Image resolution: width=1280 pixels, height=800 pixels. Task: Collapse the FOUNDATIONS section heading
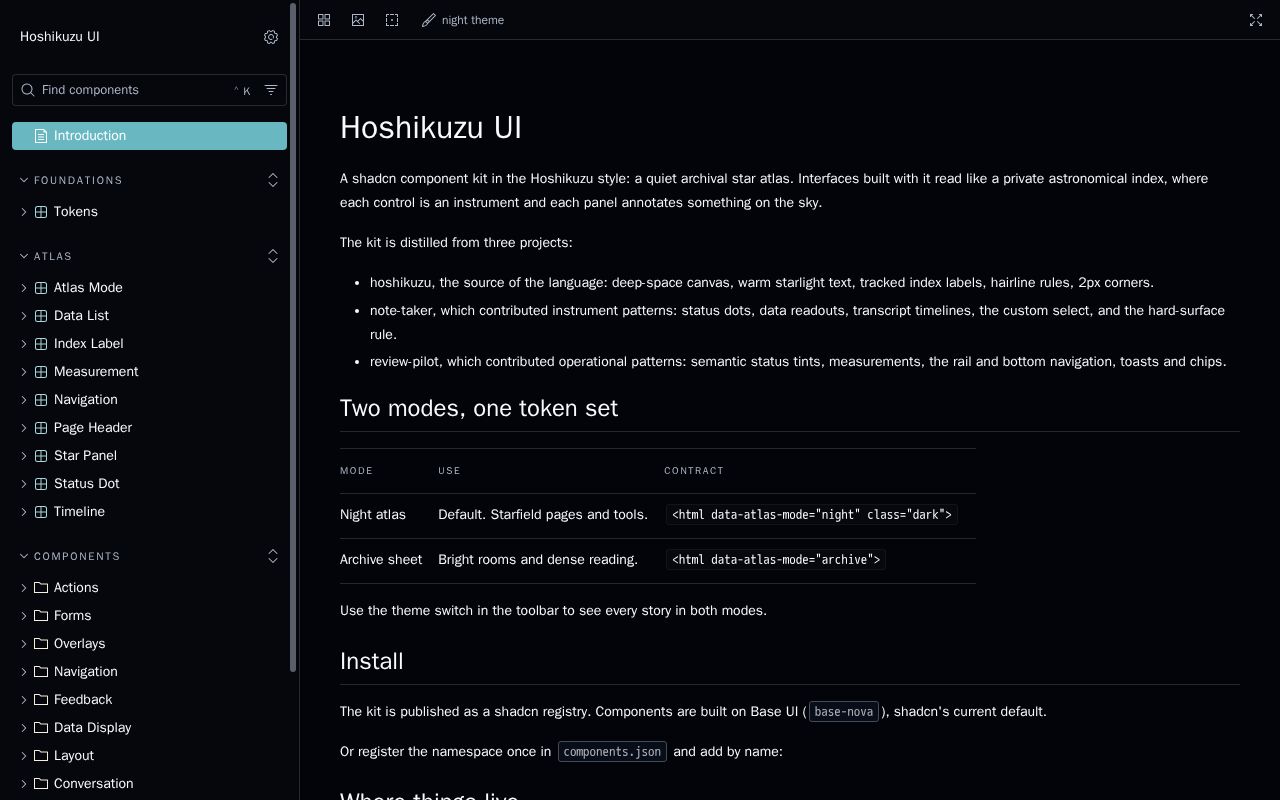(x=71, y=180)
